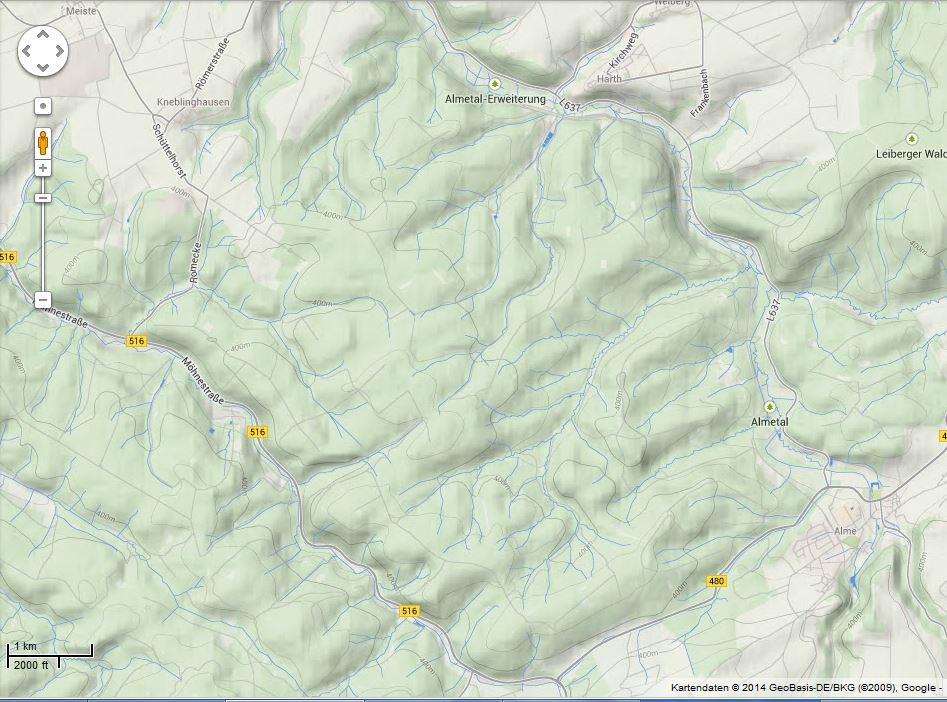Pan the map down with the arrow
The image size is (947, 702).
point(43,67)
